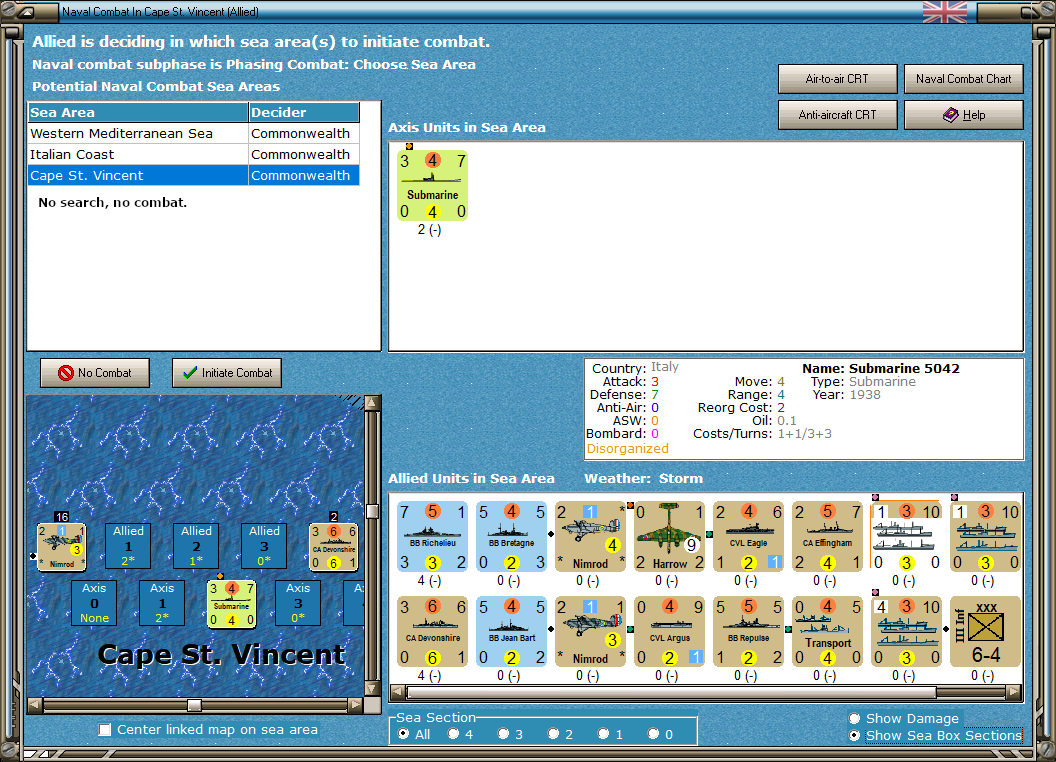Image resolution: width=1056 pixels, height=762 pixels.
Task: Select the Transport ship counter
Action: (x=828, y=631)
